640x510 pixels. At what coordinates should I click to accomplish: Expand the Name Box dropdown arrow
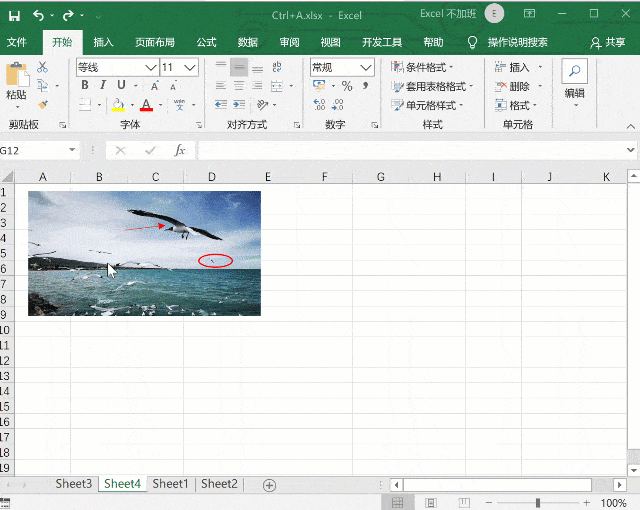(x=72, y=150)
